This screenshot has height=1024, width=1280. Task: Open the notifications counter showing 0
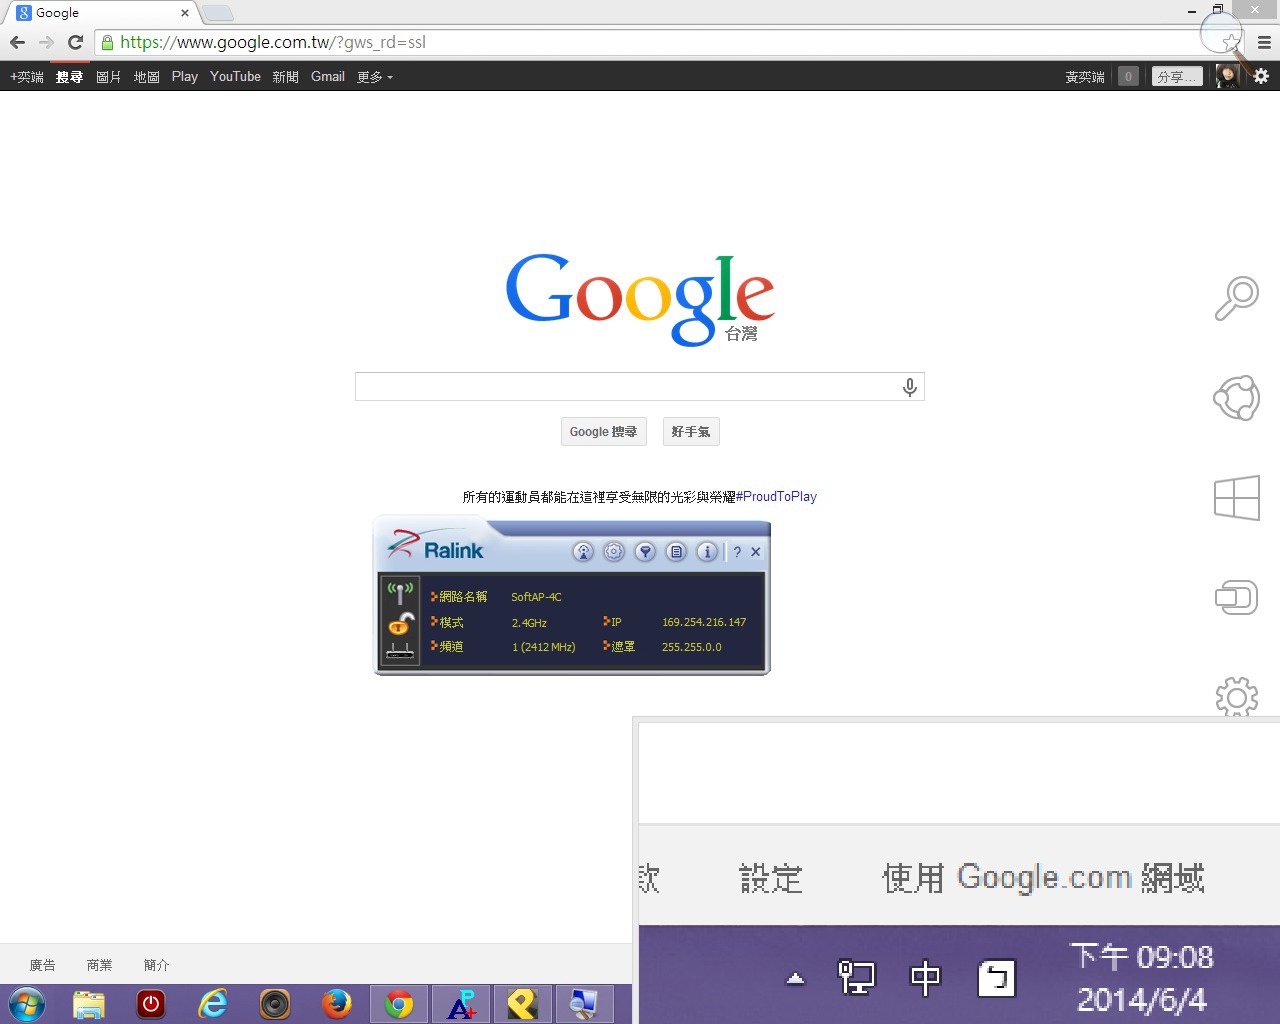[x=1128, y=77]
